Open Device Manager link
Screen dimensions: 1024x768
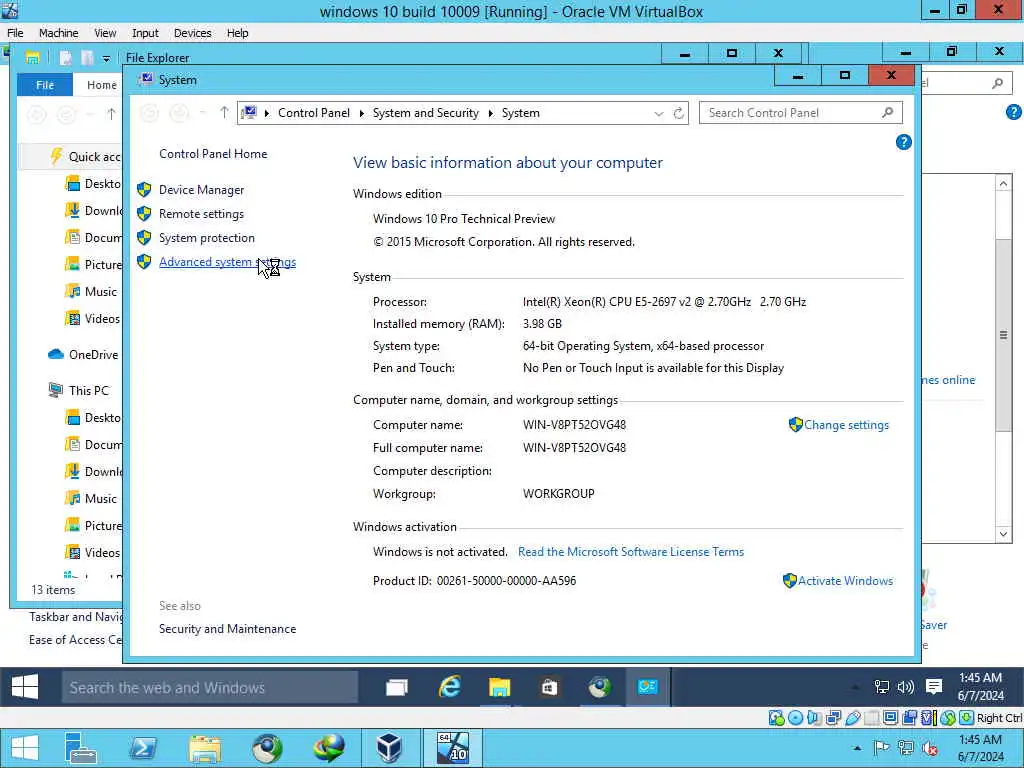coord(201,190)
